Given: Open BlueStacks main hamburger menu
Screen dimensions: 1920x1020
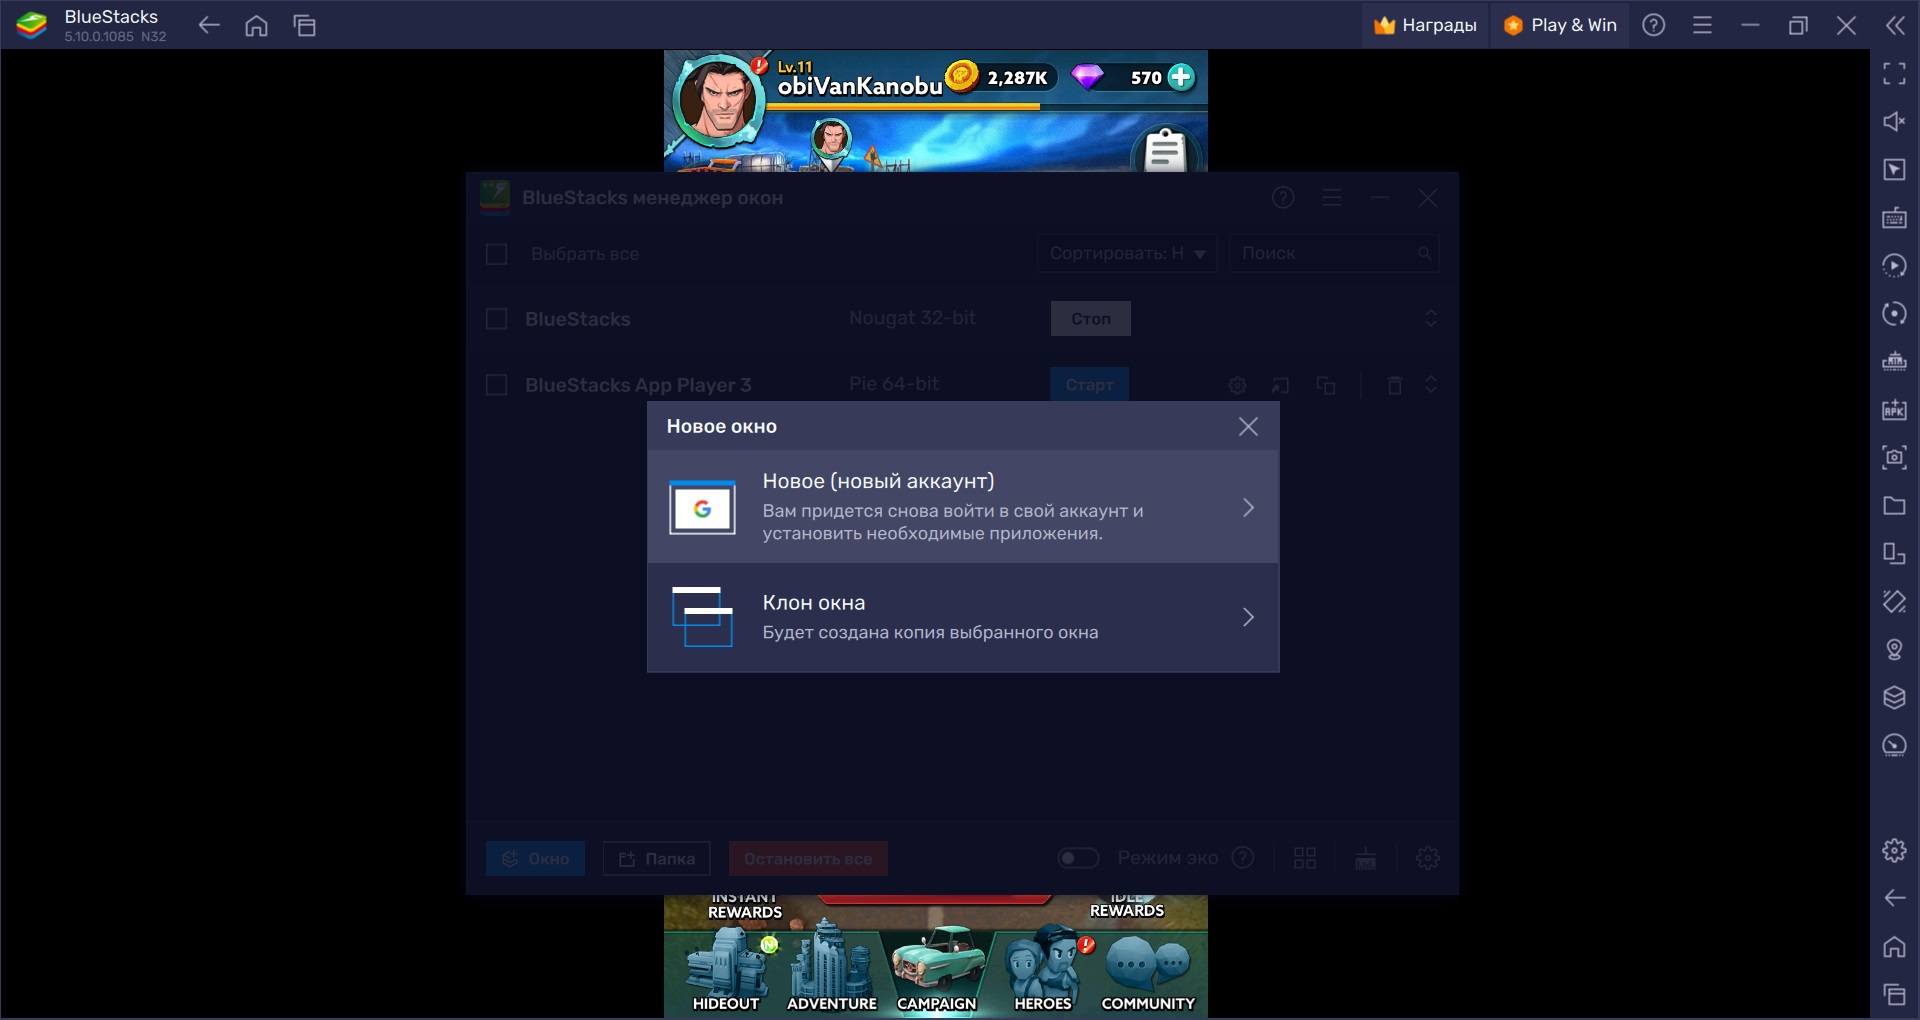Looking at the screenshot, I should [1702, 25].
